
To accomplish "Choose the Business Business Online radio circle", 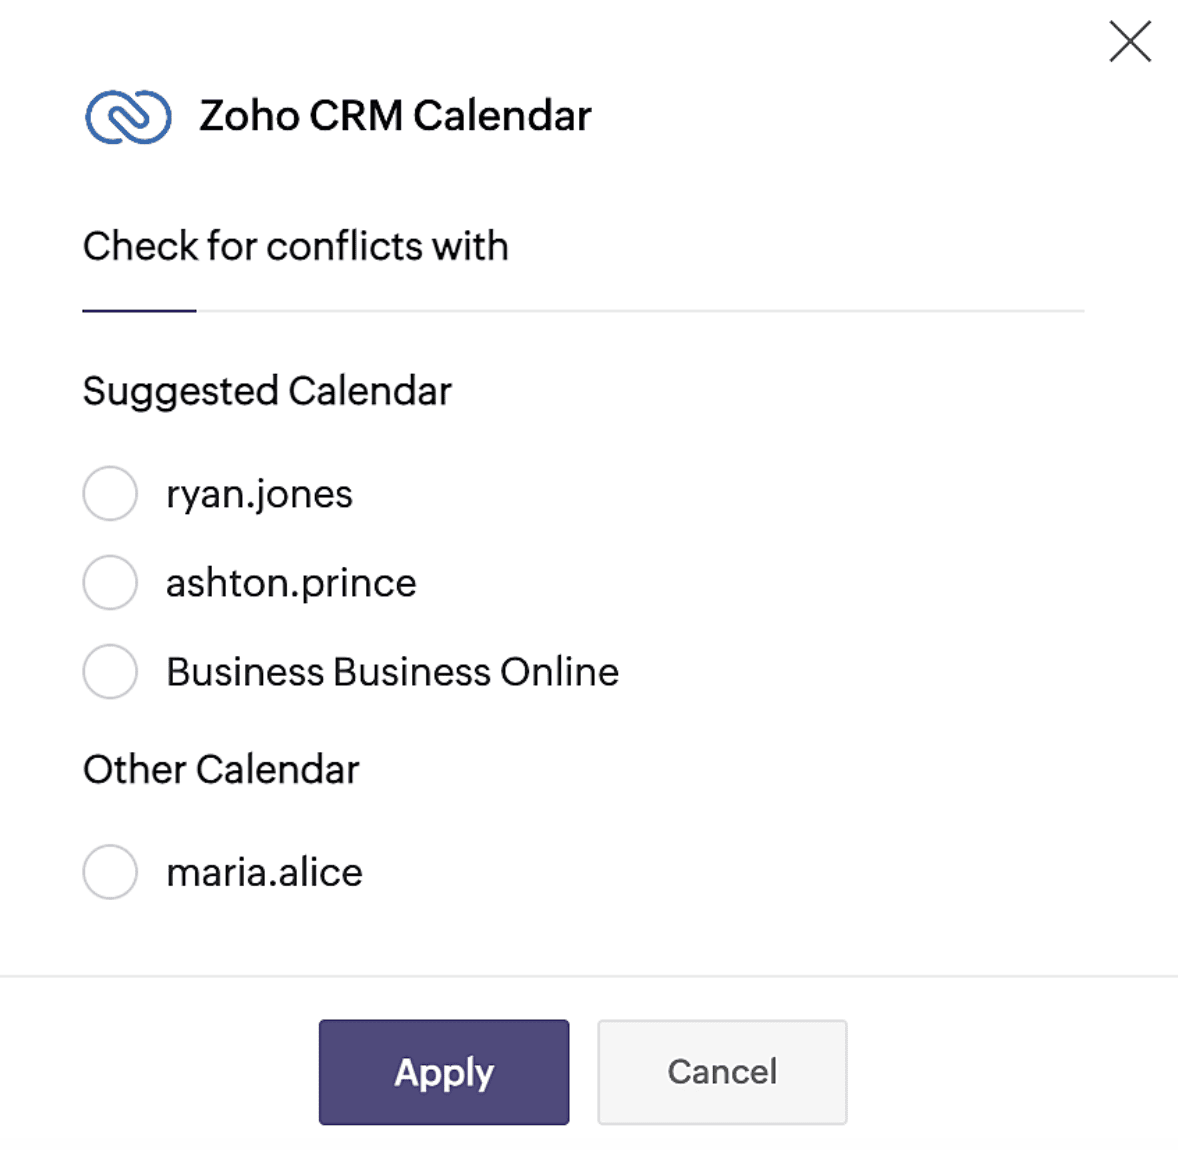I will [x=110, y=671].
